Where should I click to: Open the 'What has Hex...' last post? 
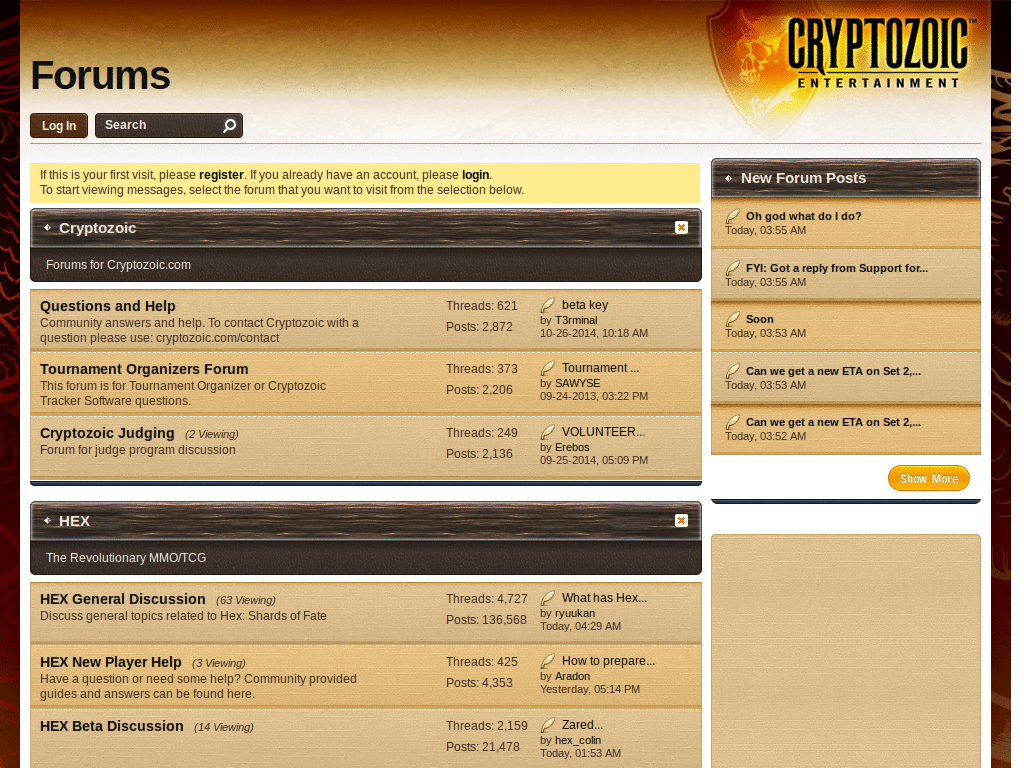click(605, 598)
